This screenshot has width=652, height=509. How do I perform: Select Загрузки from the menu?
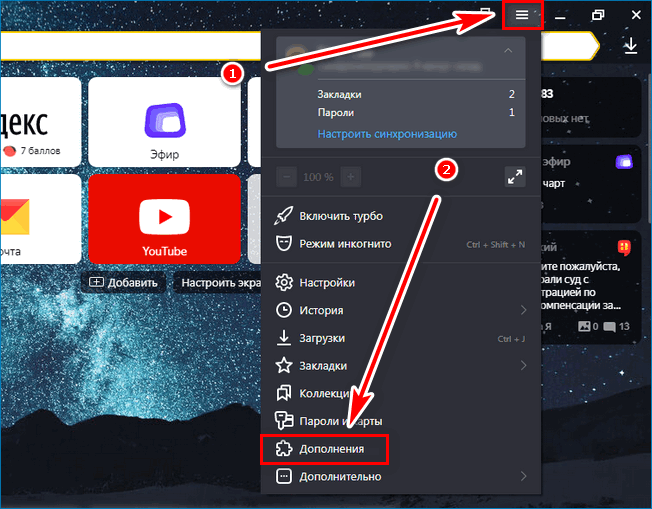322,338
